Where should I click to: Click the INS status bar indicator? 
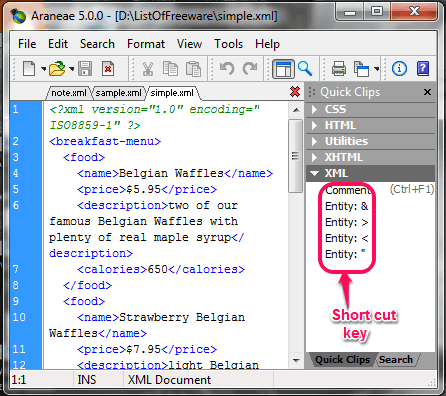coord(87,380)
